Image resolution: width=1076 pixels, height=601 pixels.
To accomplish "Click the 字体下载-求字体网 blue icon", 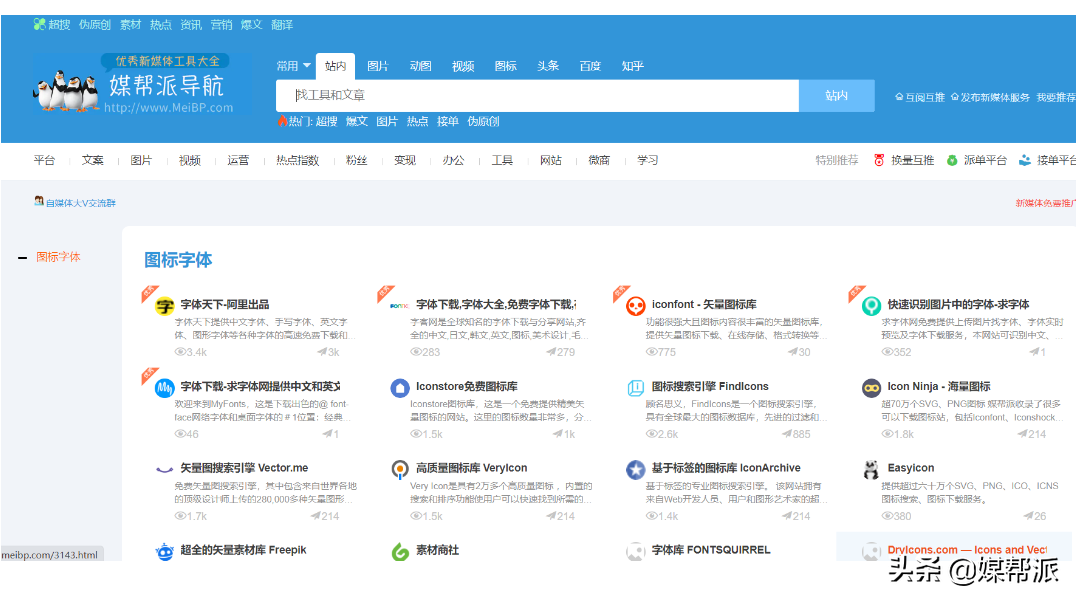I will 165,388.
